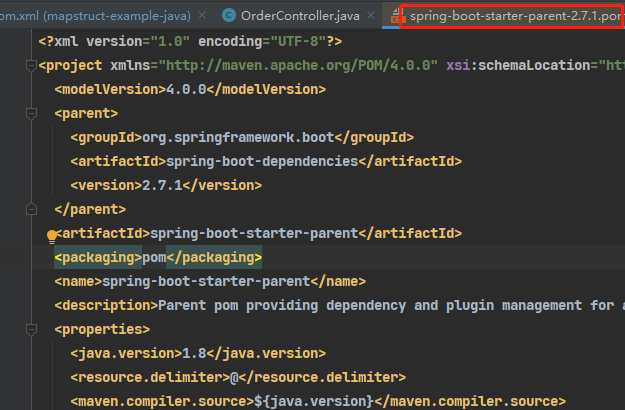Fold the properties section

30,329
